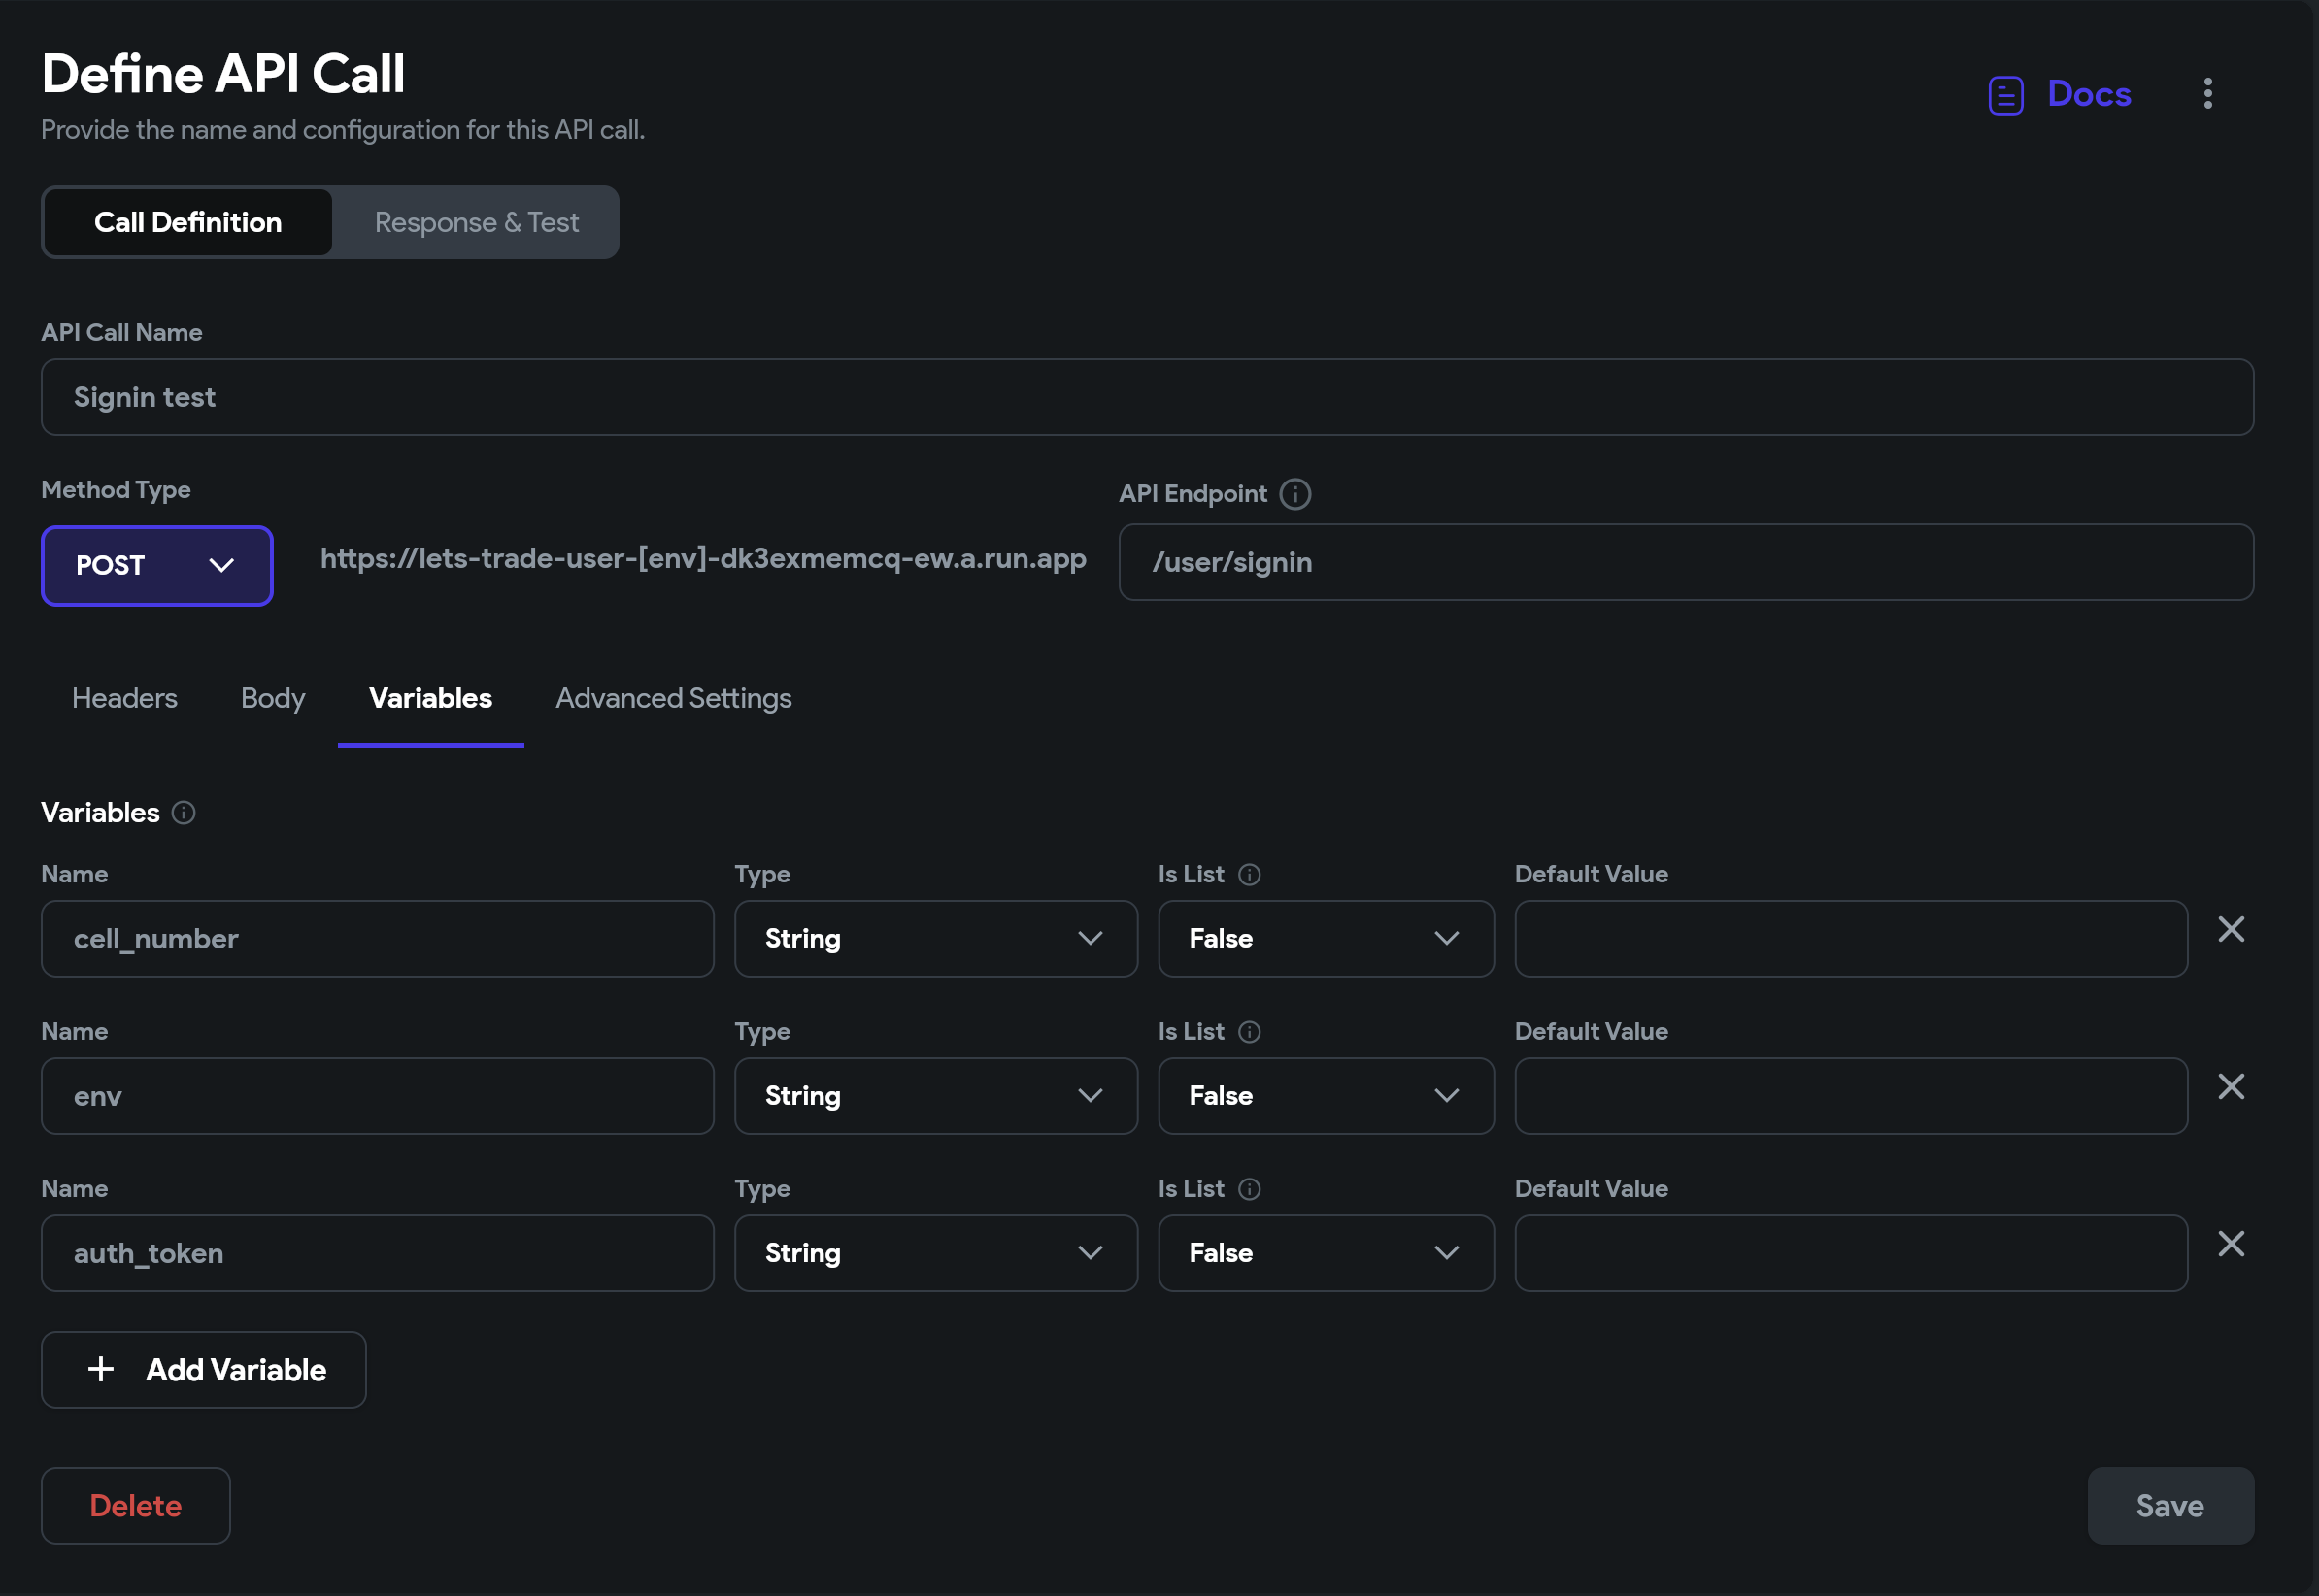2319x1596 pixels.
Task: Click the Is List info icon beside cell_number
Action: coord(1249,873)
